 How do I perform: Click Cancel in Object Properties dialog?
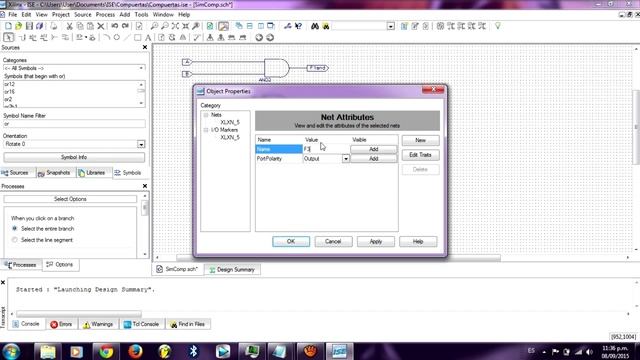pos(333,242)
